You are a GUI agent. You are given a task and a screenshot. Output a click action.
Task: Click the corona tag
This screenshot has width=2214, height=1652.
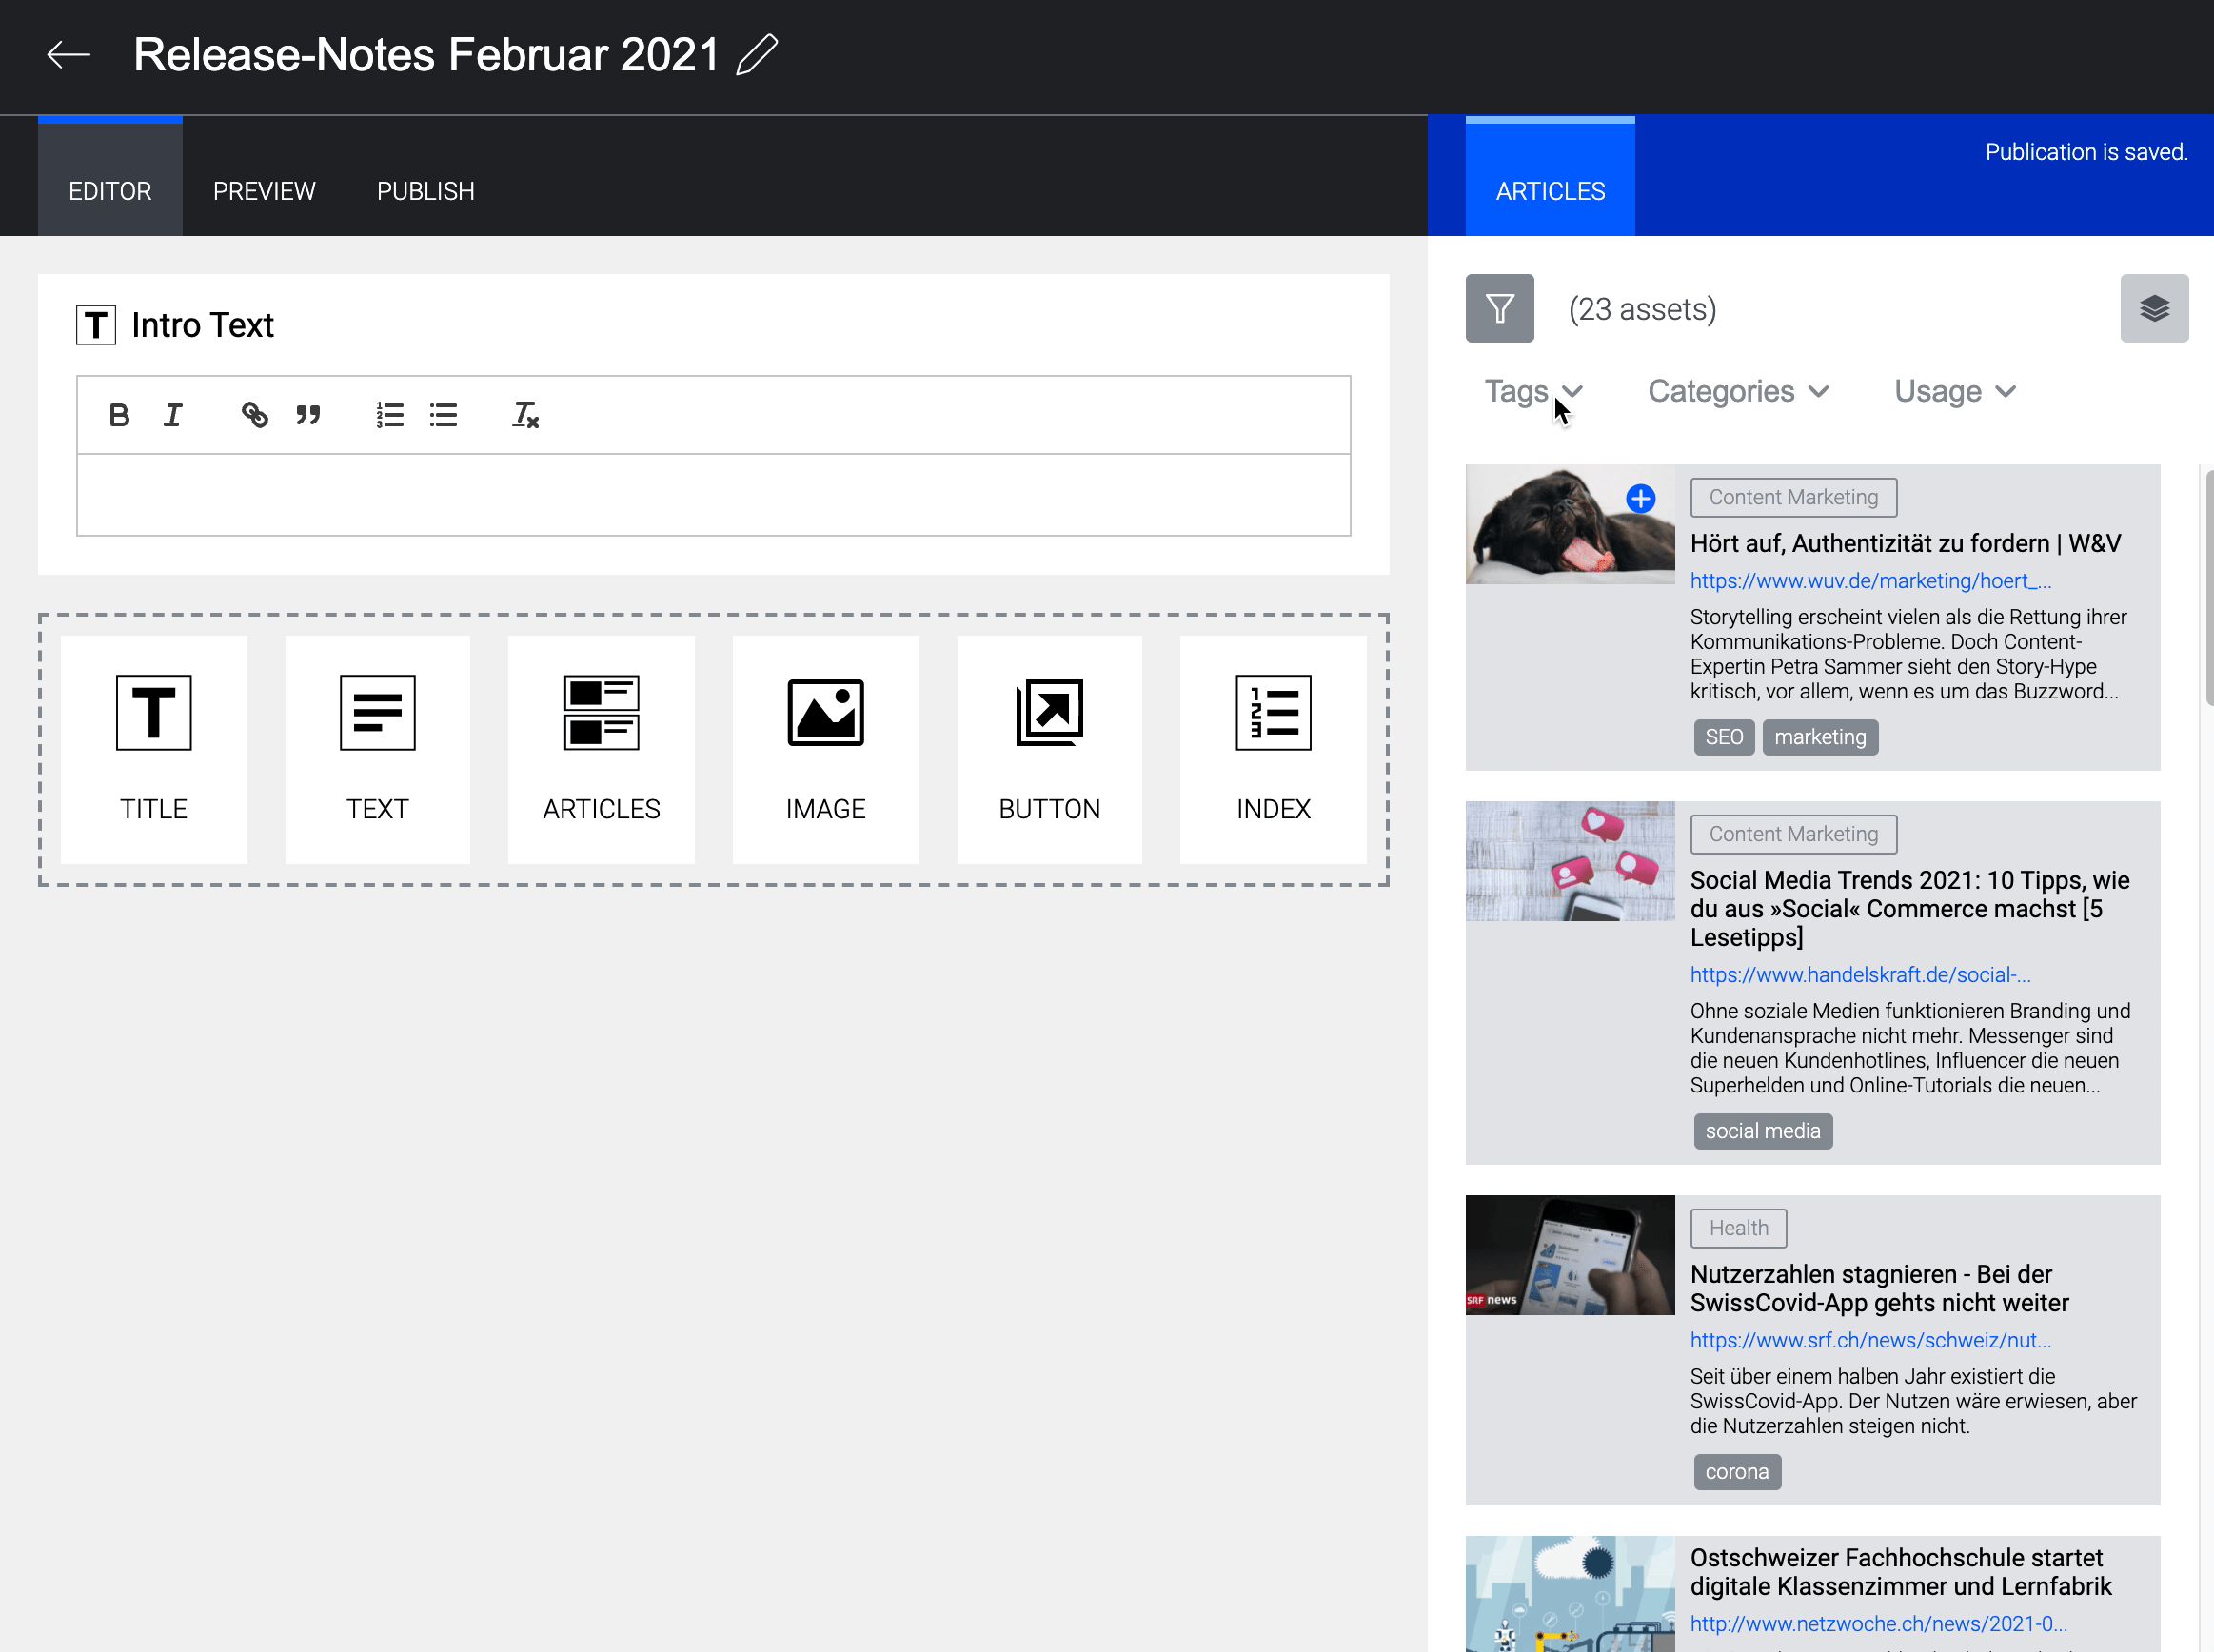1737,1472
